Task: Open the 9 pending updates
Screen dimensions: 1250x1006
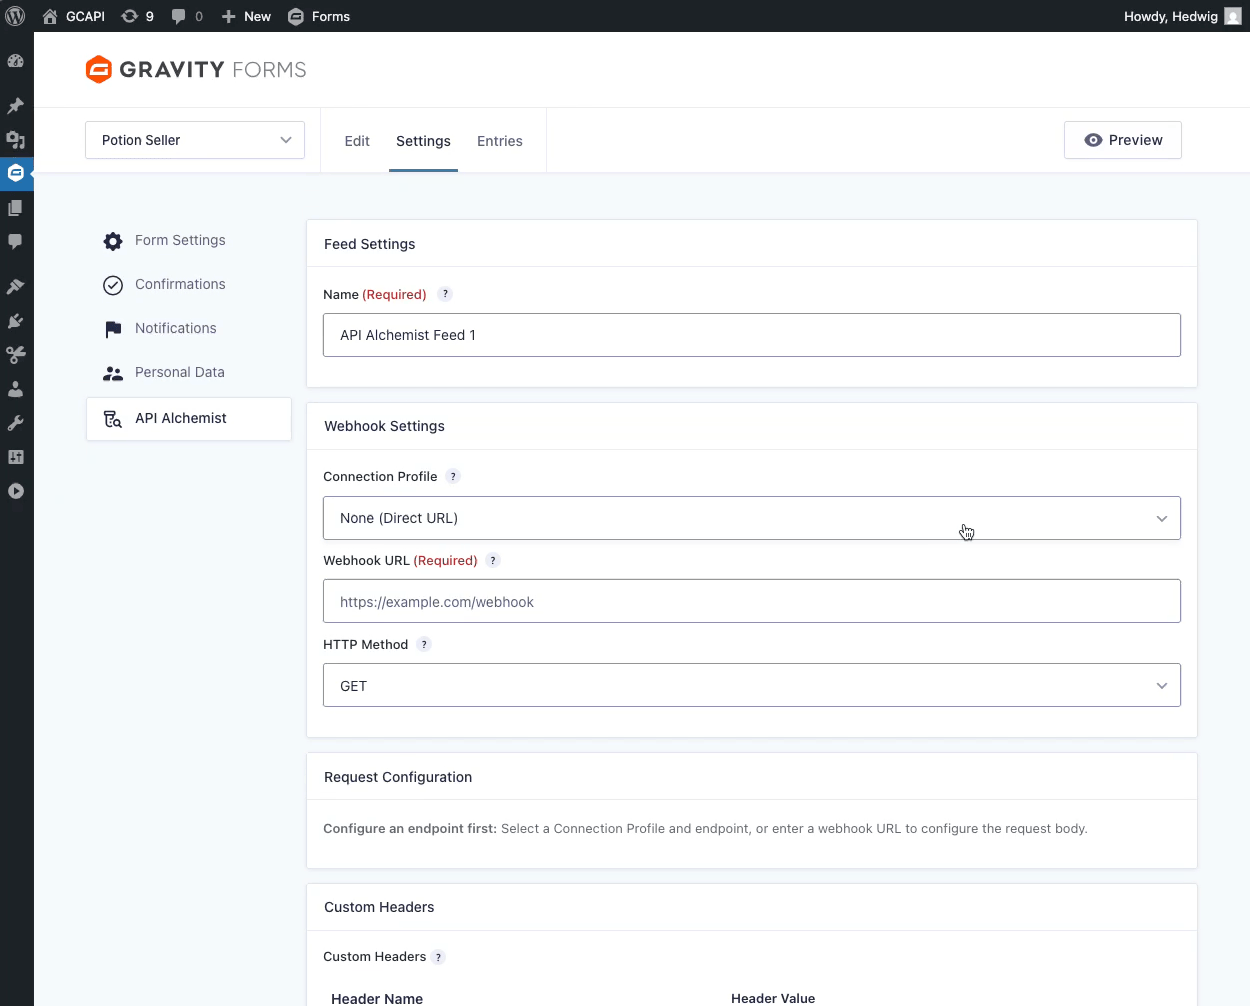Action: (x=138, y=16)
